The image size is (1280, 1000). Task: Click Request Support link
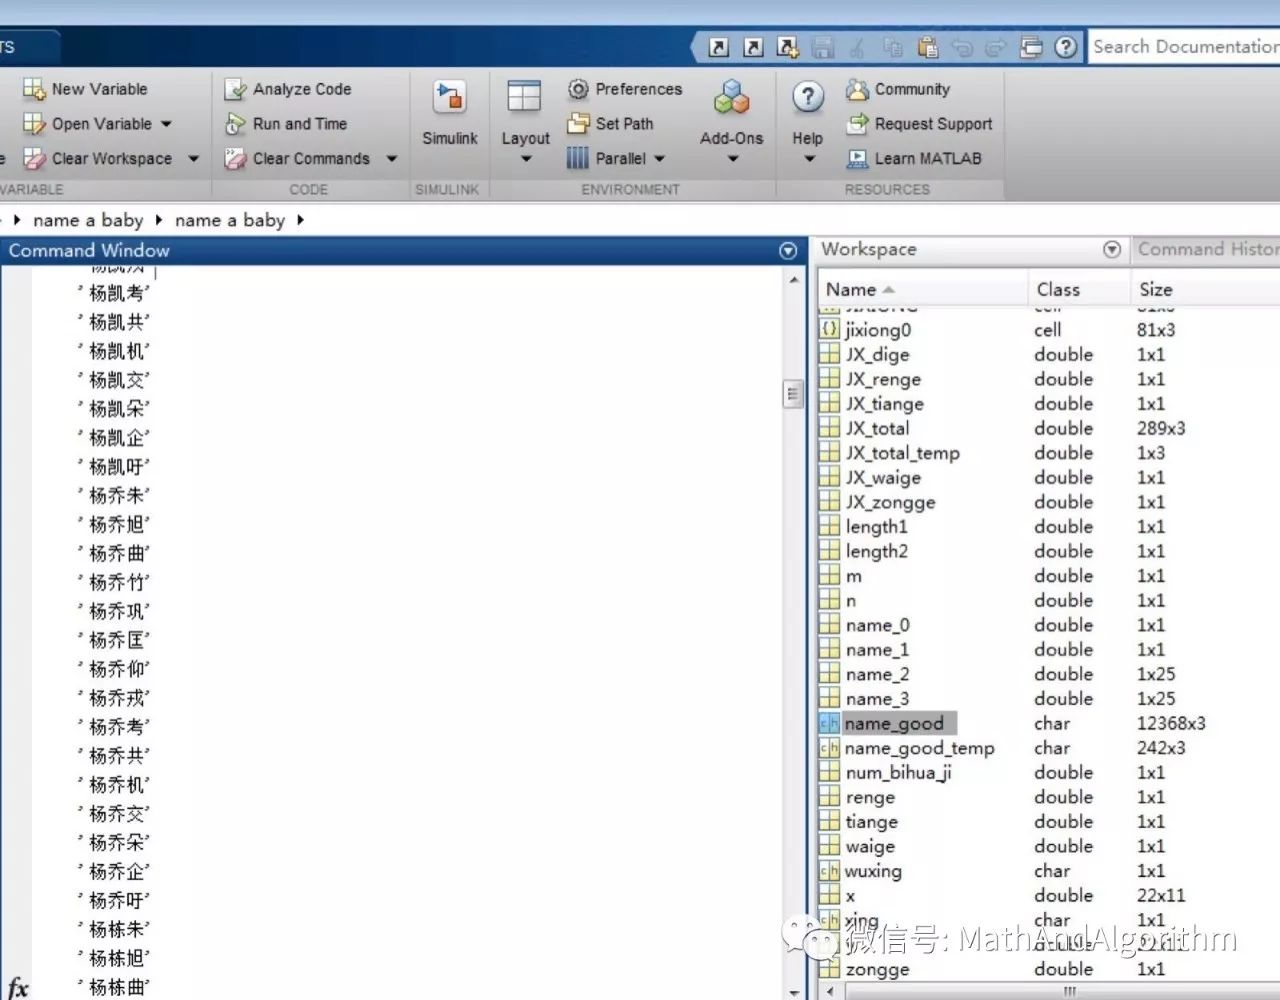click(932, 124)
